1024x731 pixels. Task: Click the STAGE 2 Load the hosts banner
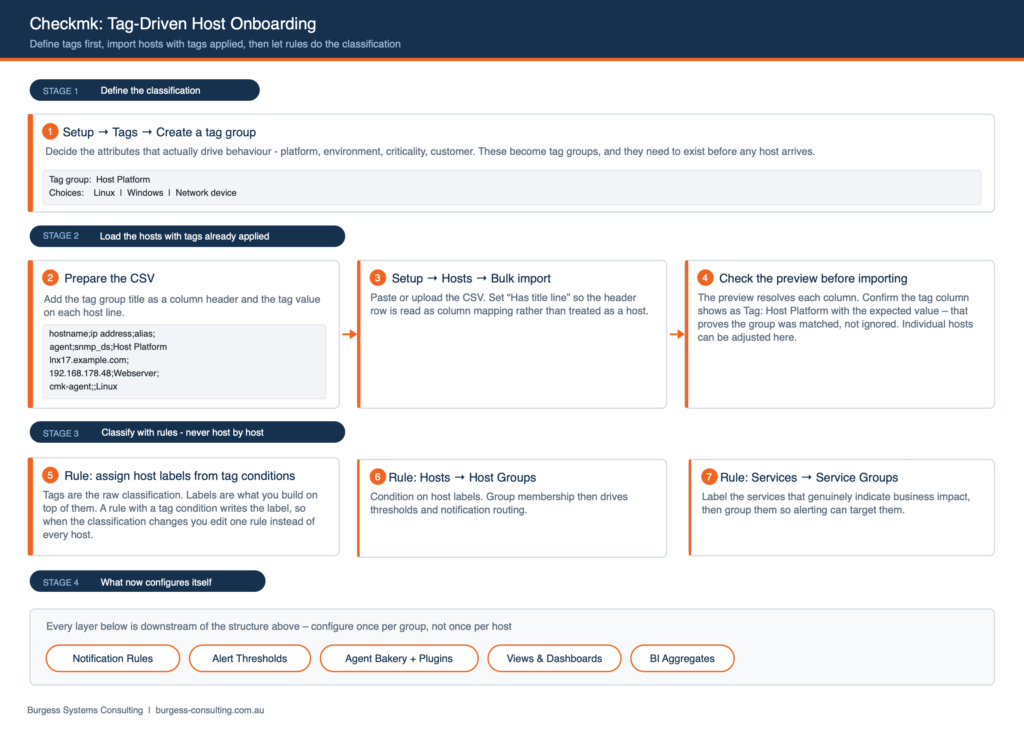pyautogui.click(x=187, y=236)
